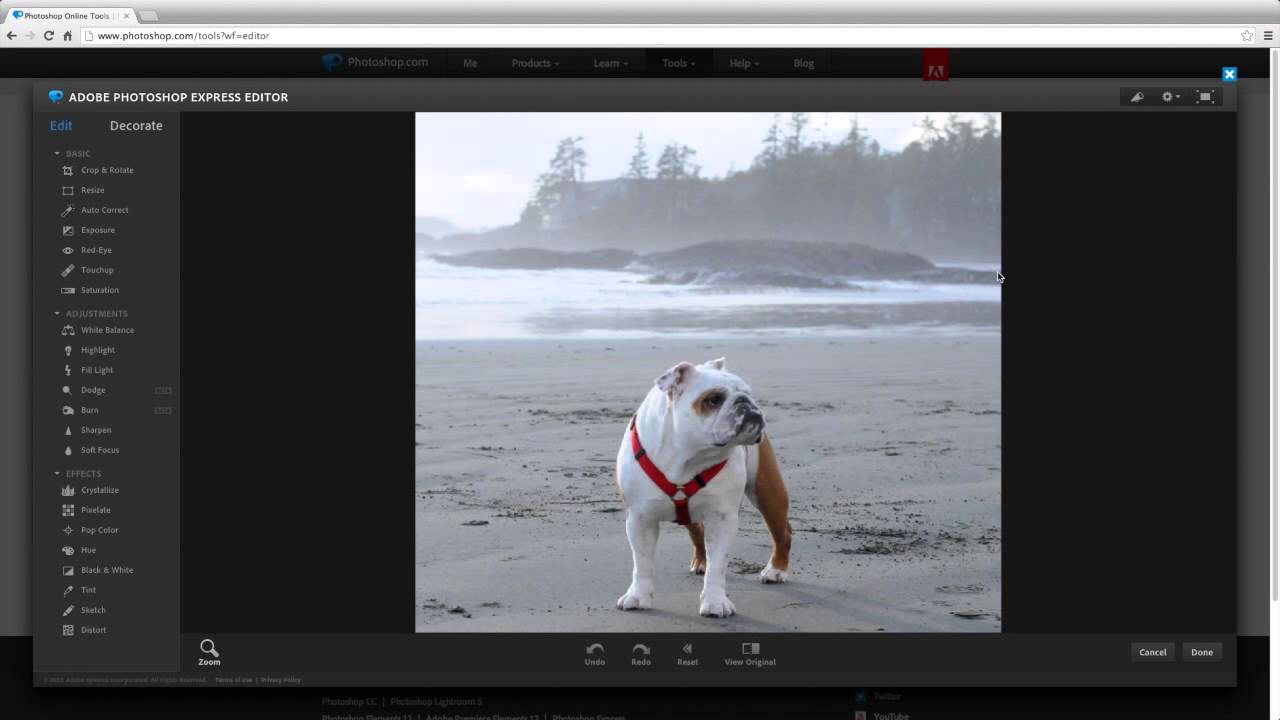Screen dimensions: 1280x720
Task: Bookmark this page with star
Action: pos(1247,35)
